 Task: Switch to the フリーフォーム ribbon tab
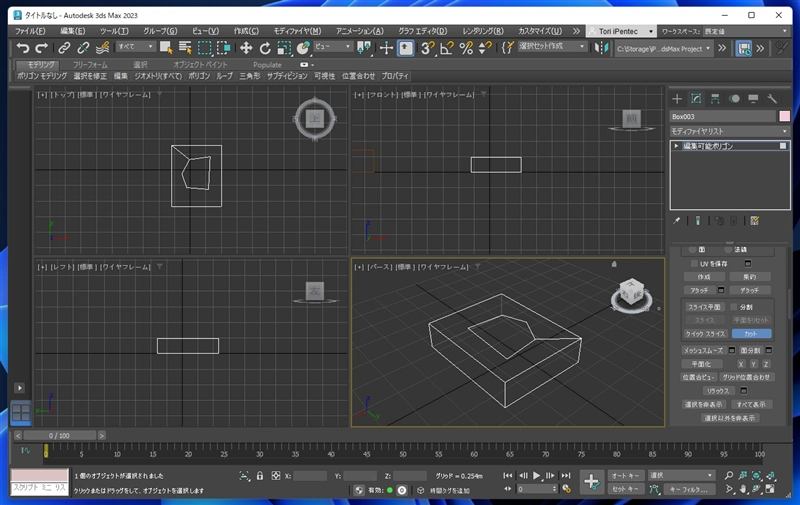[90, 65]
